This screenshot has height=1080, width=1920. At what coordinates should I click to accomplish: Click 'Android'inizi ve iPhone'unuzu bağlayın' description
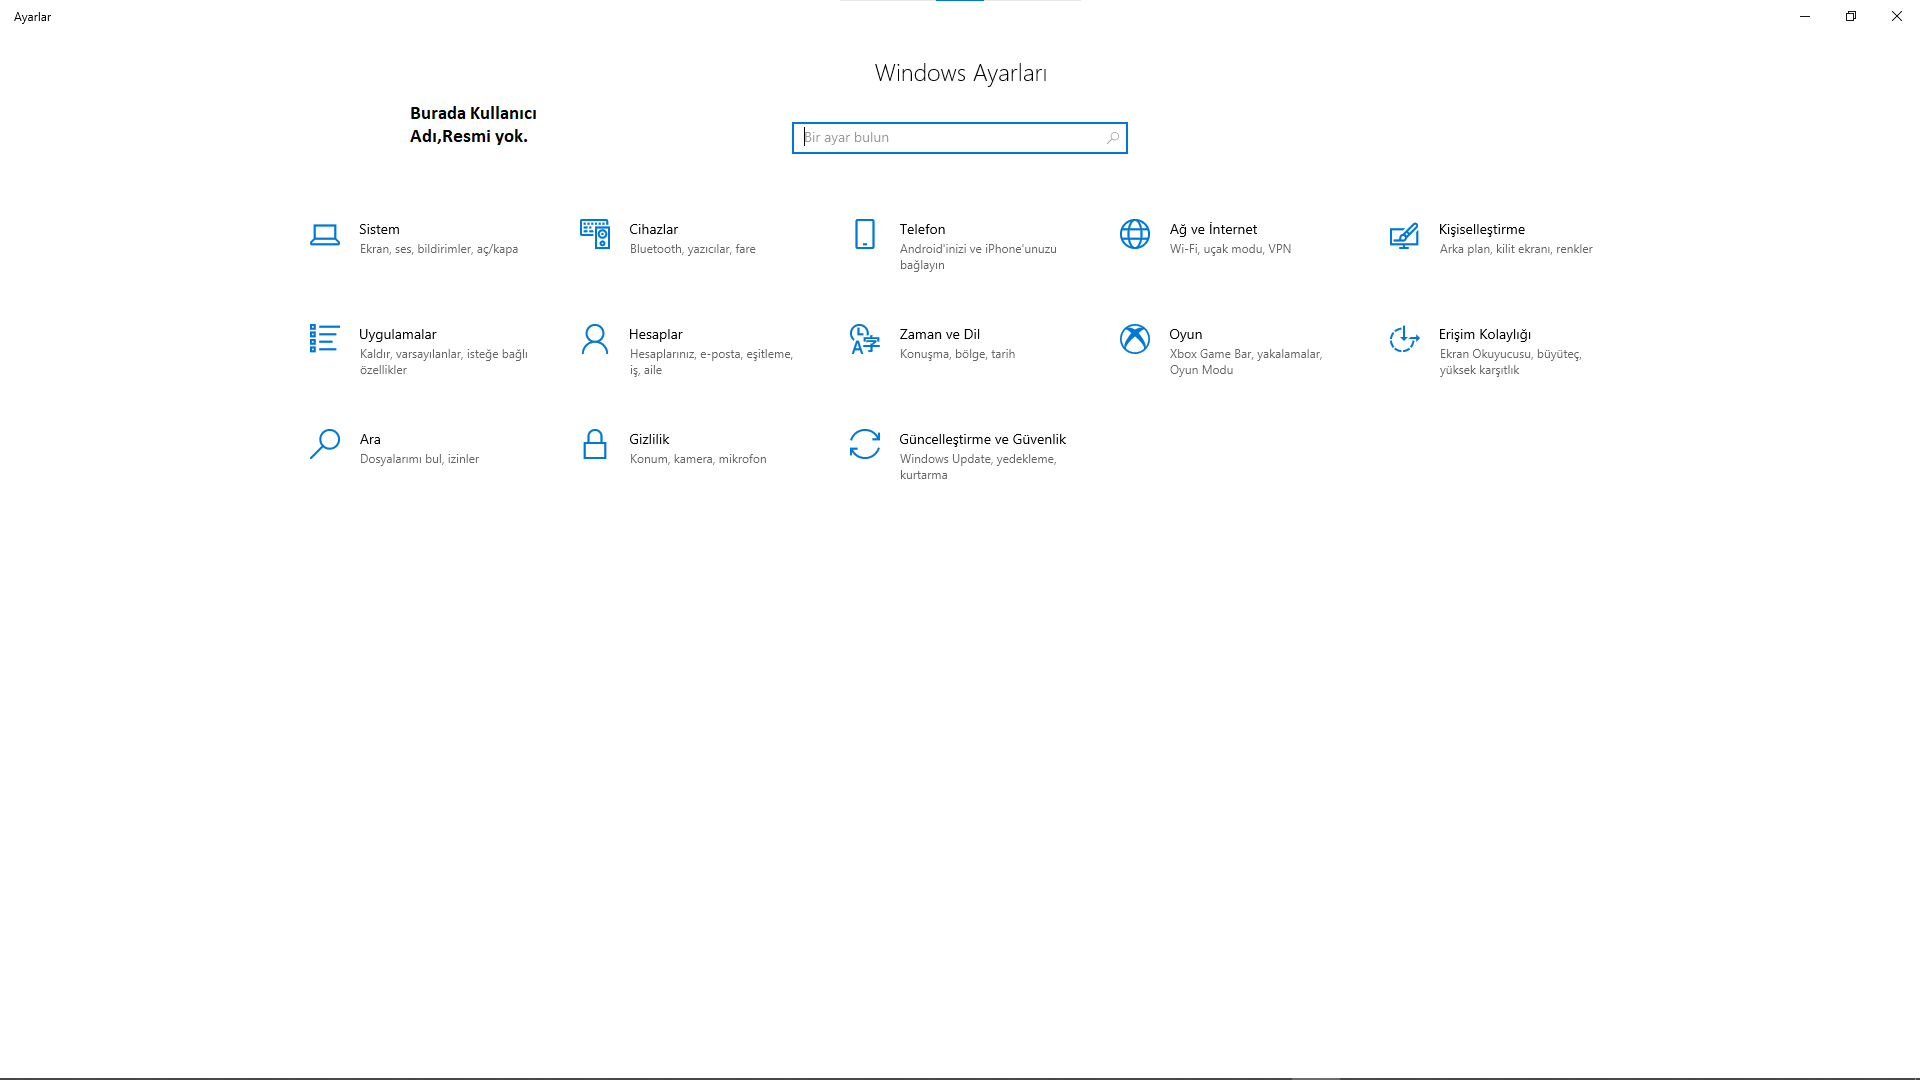point(978,257)
